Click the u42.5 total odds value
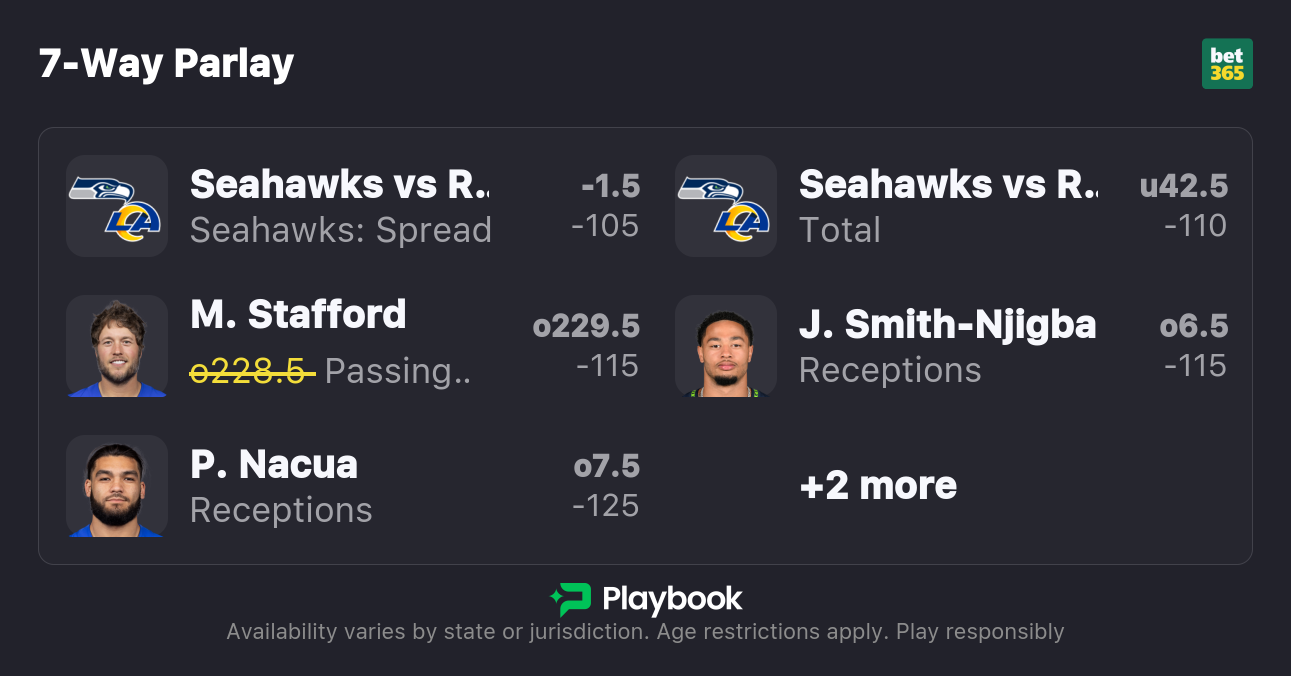Image resolution: width=1291 pixels, height=676 pixels. pos(1183,186)
